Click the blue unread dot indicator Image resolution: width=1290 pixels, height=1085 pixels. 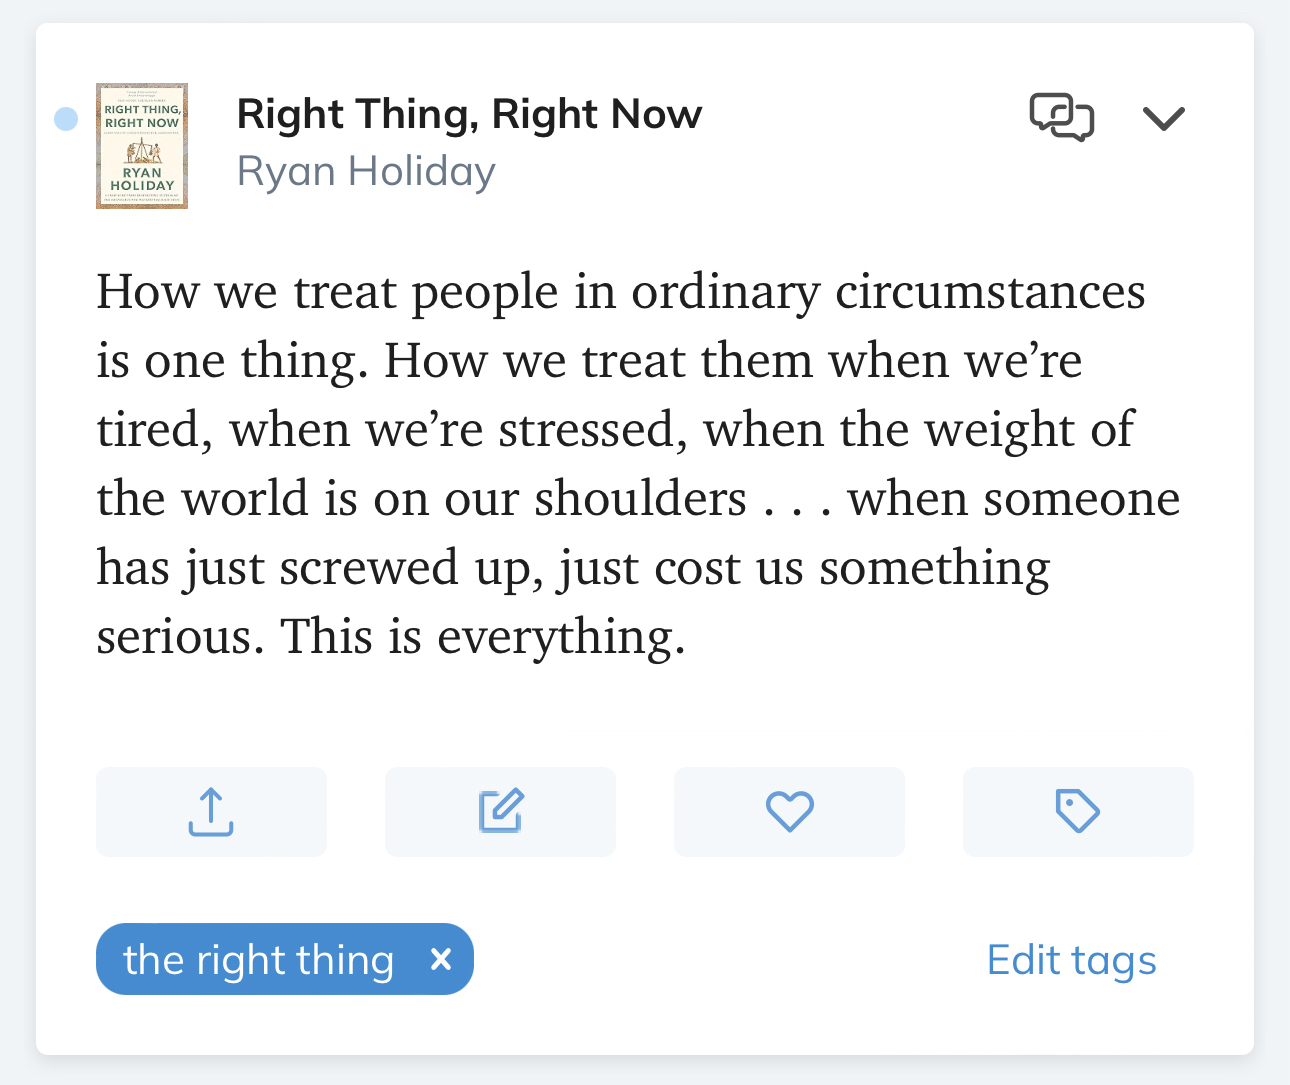66,119
